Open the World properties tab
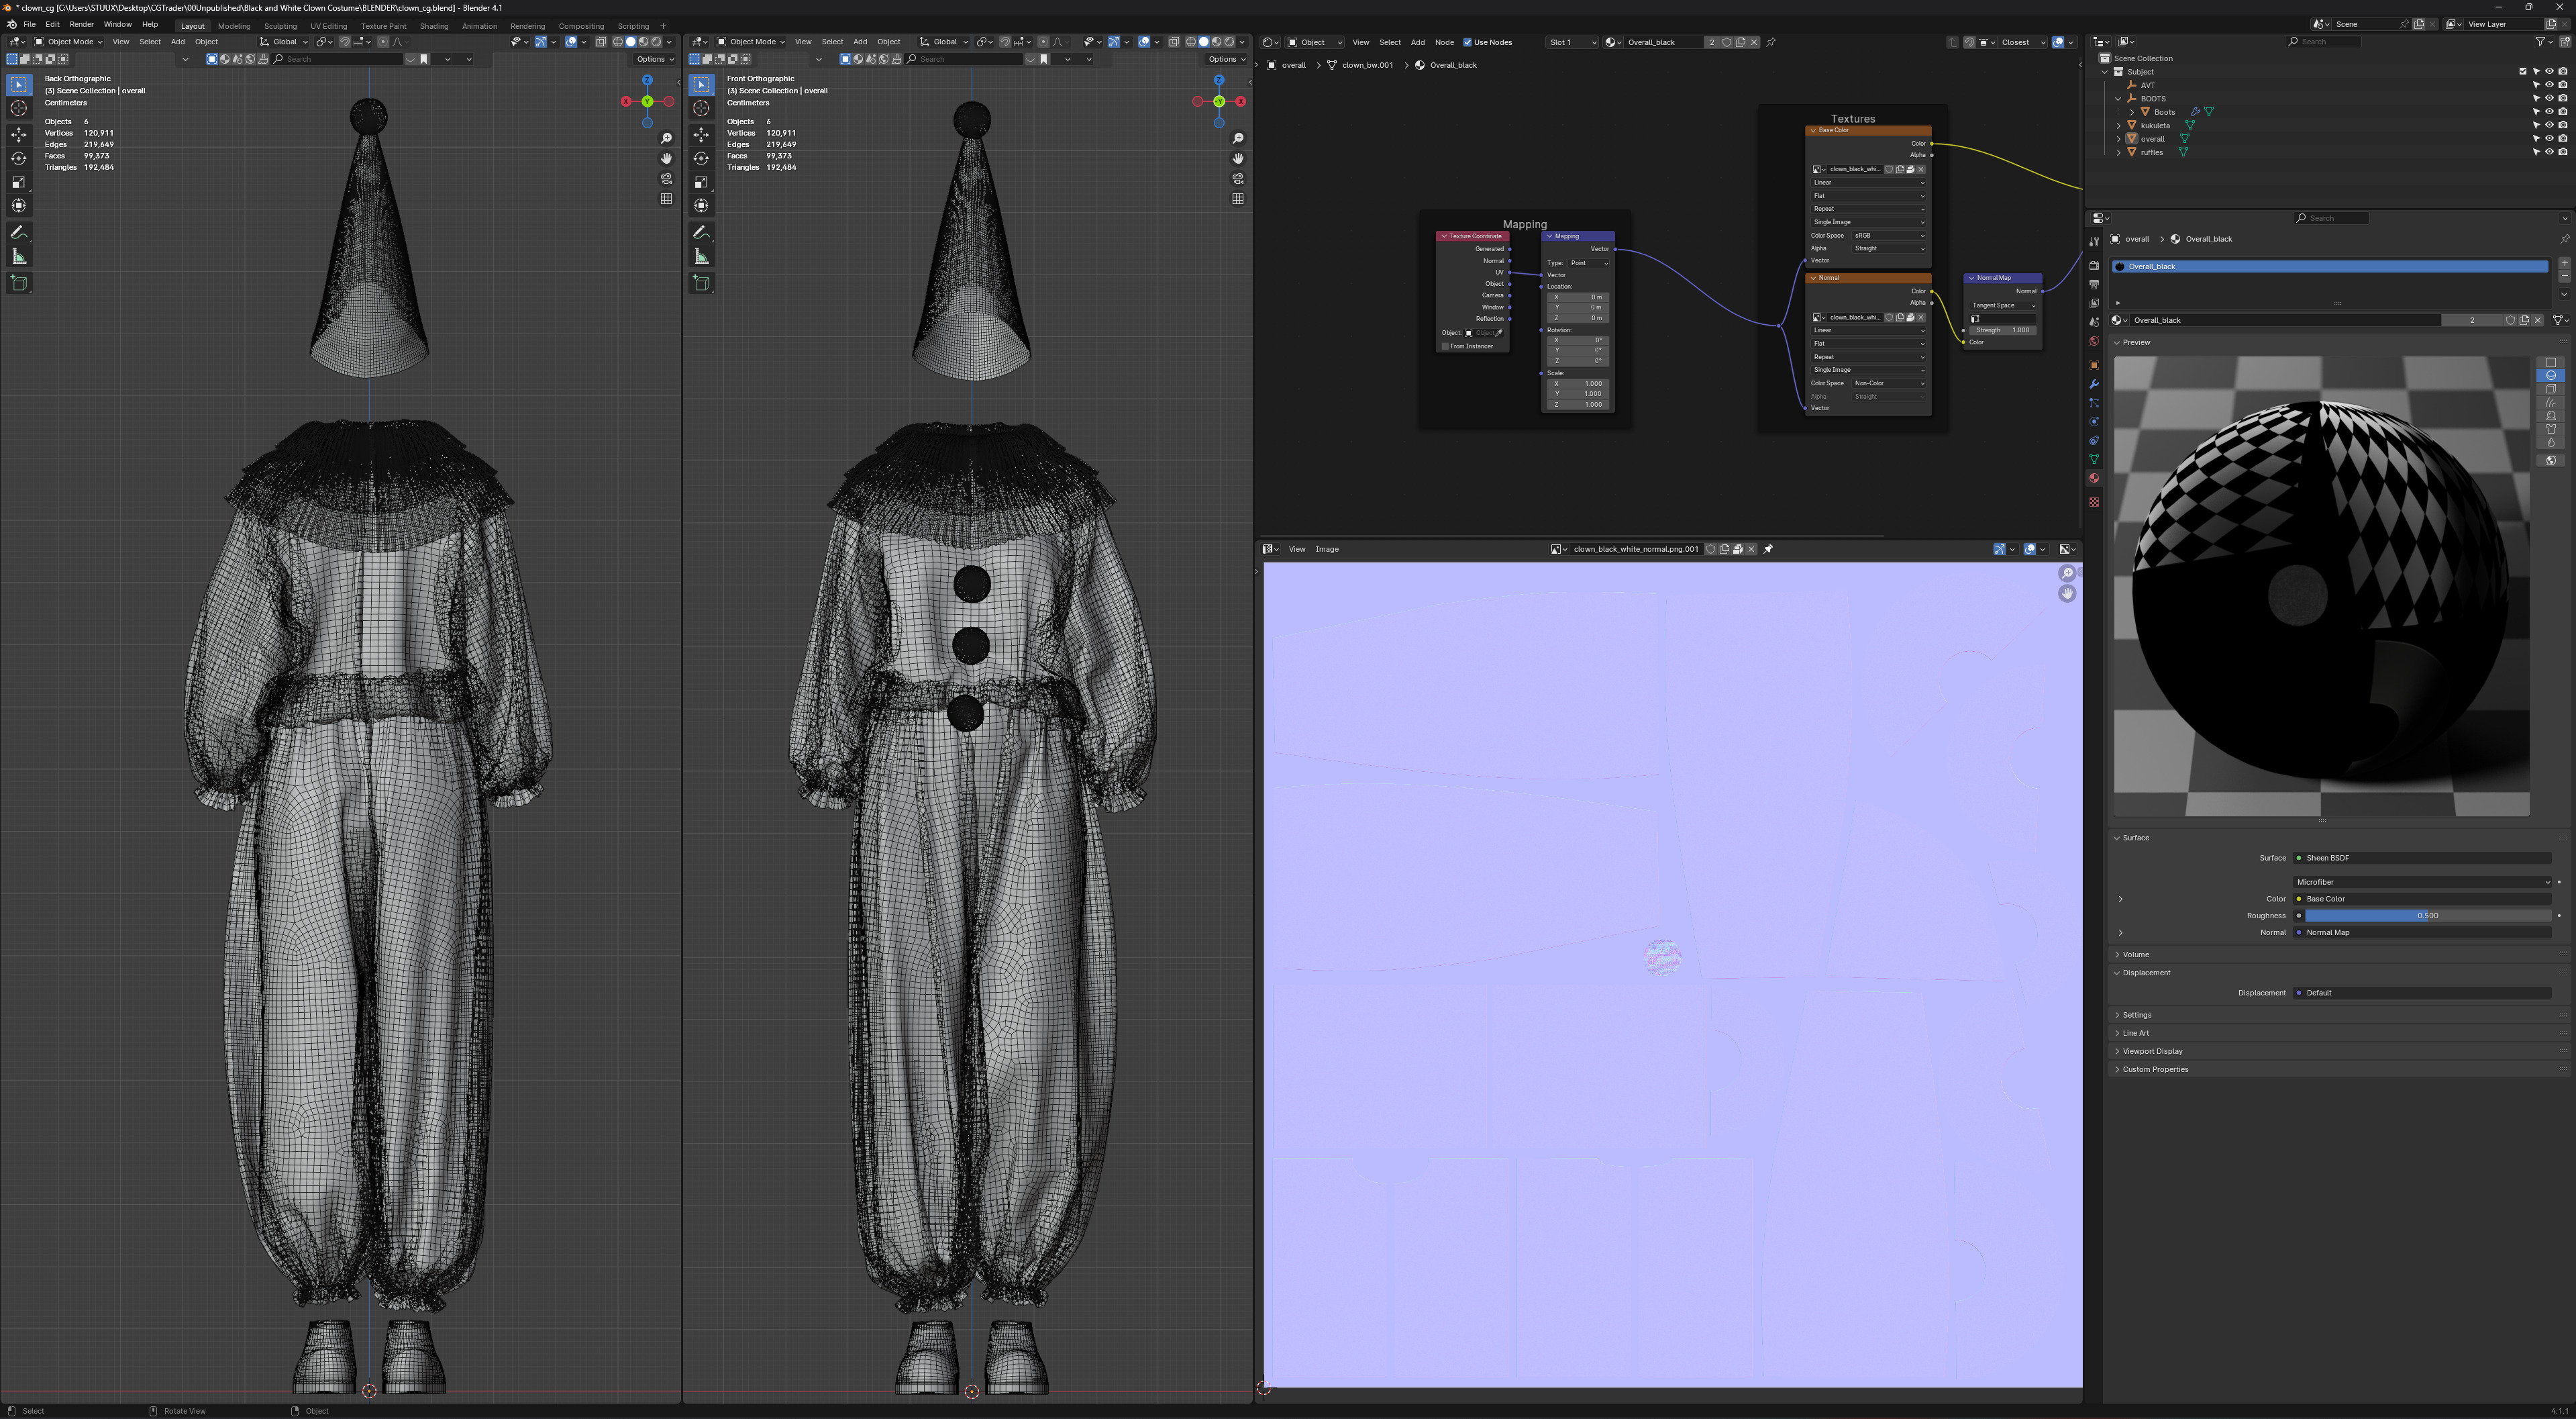Viewport: 2576px width, 1419px height. (2094, 342)
